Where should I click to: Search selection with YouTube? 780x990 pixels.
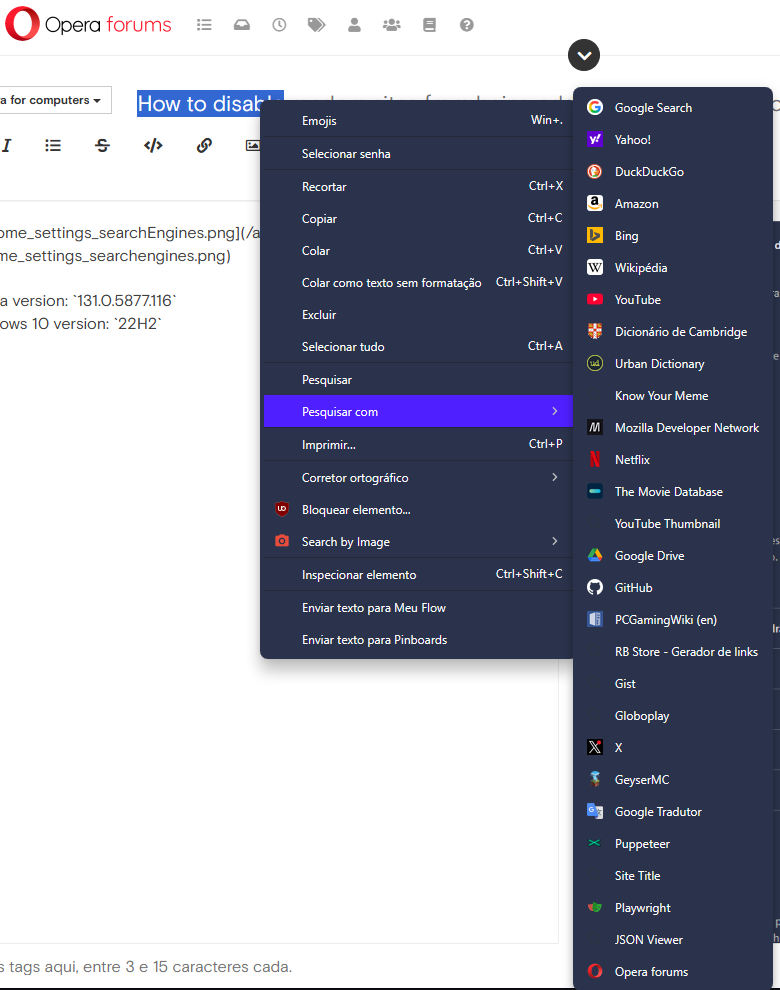coord(673,299)
